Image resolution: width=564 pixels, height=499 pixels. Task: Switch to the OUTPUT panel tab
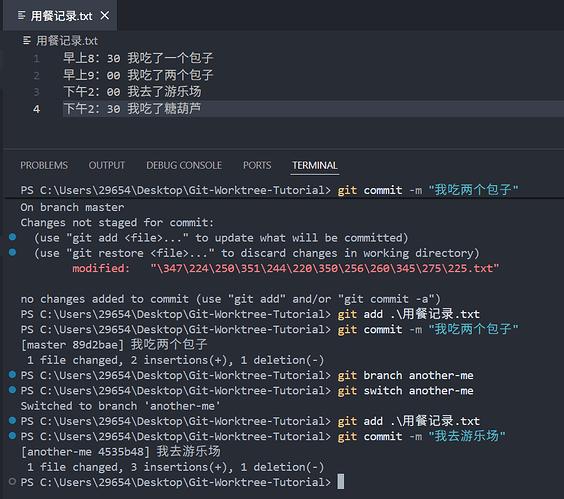pyautogui.click(x=107, y=165)
